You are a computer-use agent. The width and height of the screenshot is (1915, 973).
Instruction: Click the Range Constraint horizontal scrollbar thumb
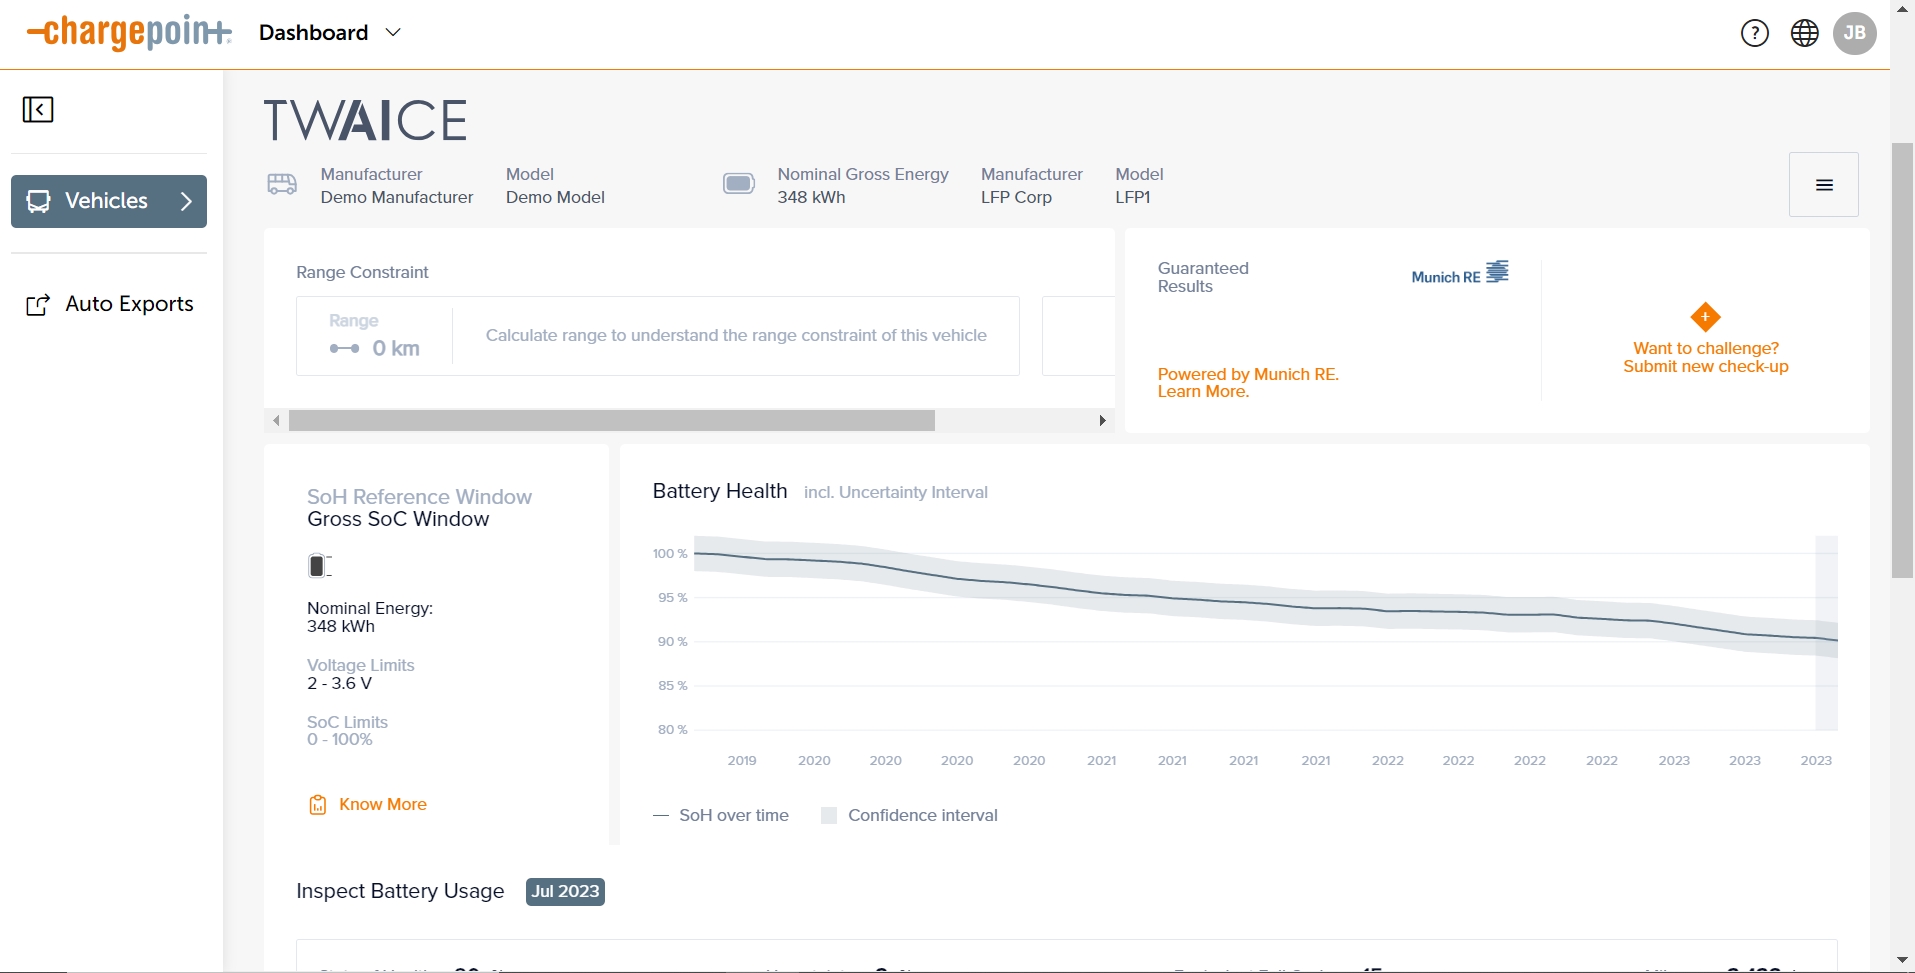point(612,421)
